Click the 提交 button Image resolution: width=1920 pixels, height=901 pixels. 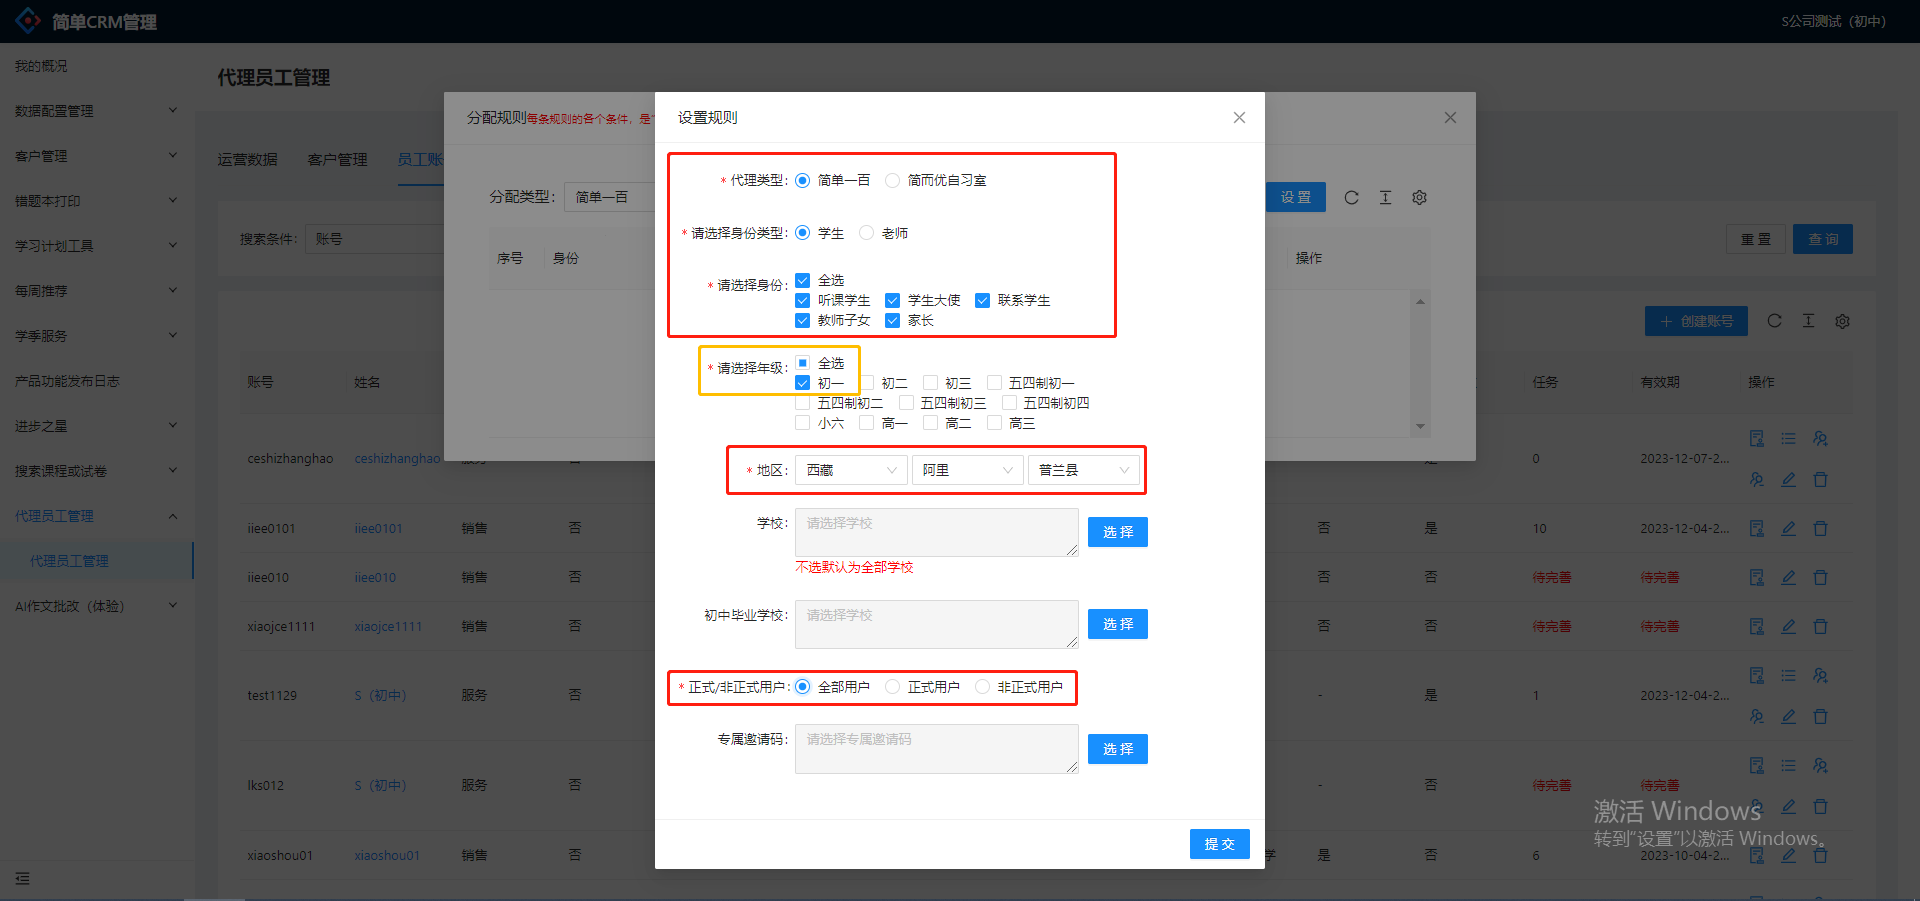pyautogui.click(x=1219, y=844)
